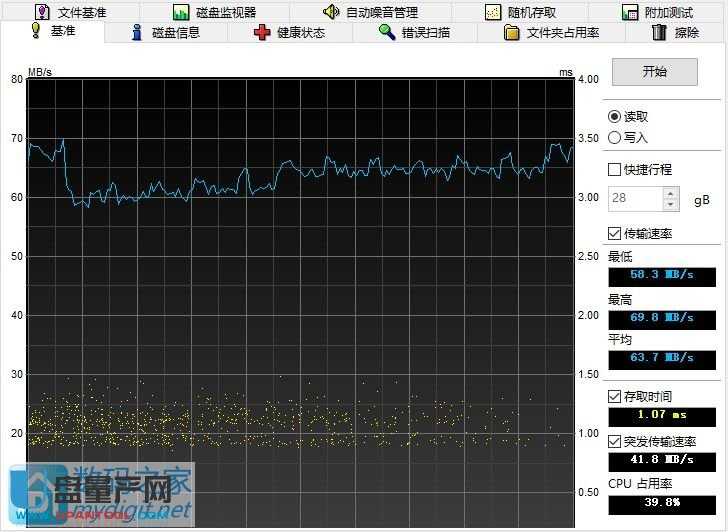Click the 随机存取 tab icon

click(493, 12)
